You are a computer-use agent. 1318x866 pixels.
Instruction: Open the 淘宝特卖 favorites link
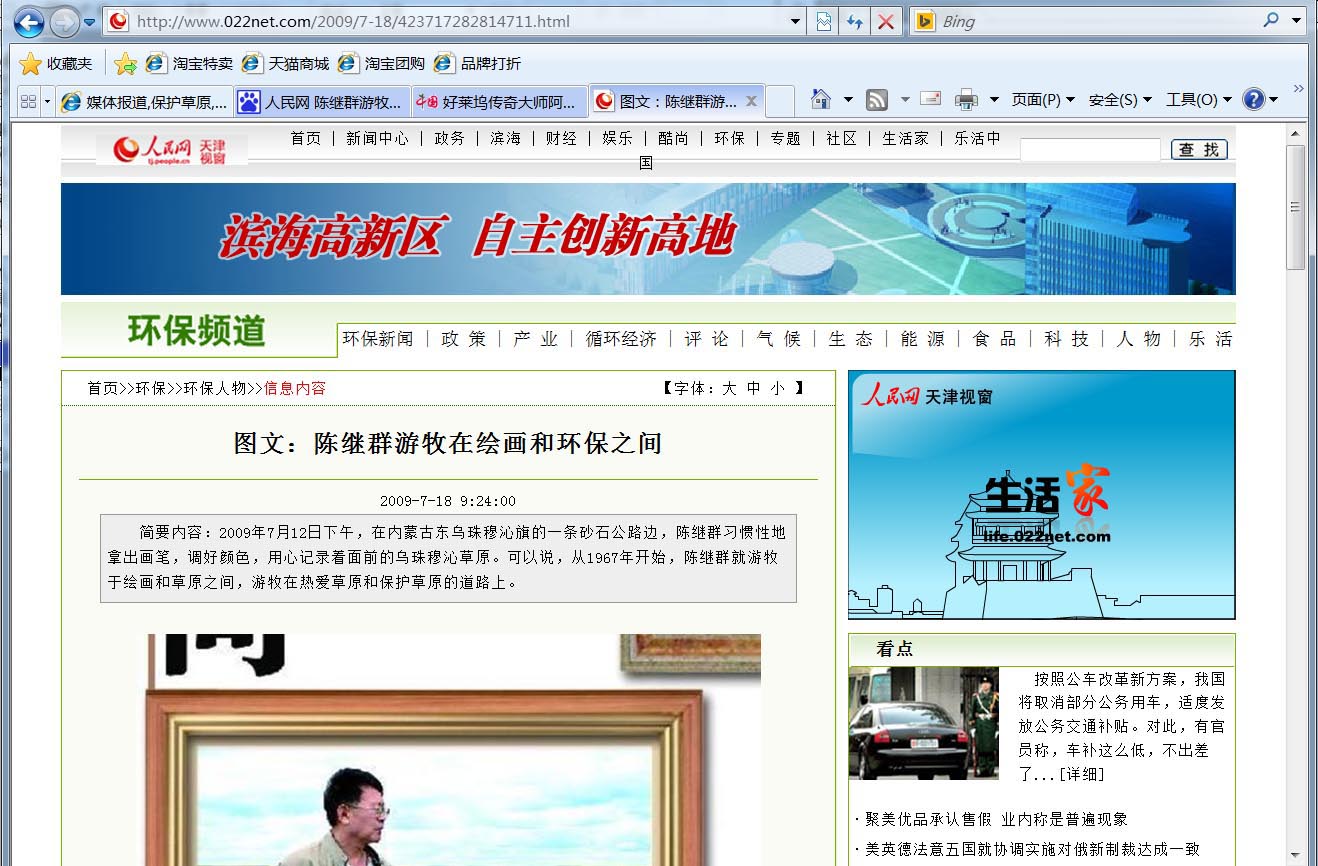click(x=189, y=64)
